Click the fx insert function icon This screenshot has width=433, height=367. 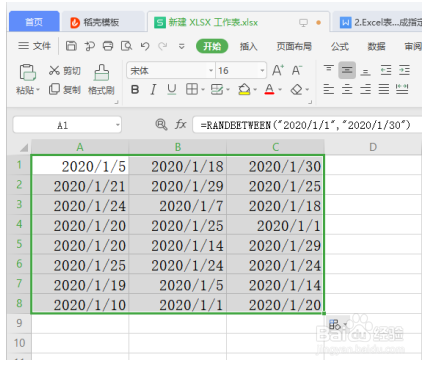coord(180,125)
